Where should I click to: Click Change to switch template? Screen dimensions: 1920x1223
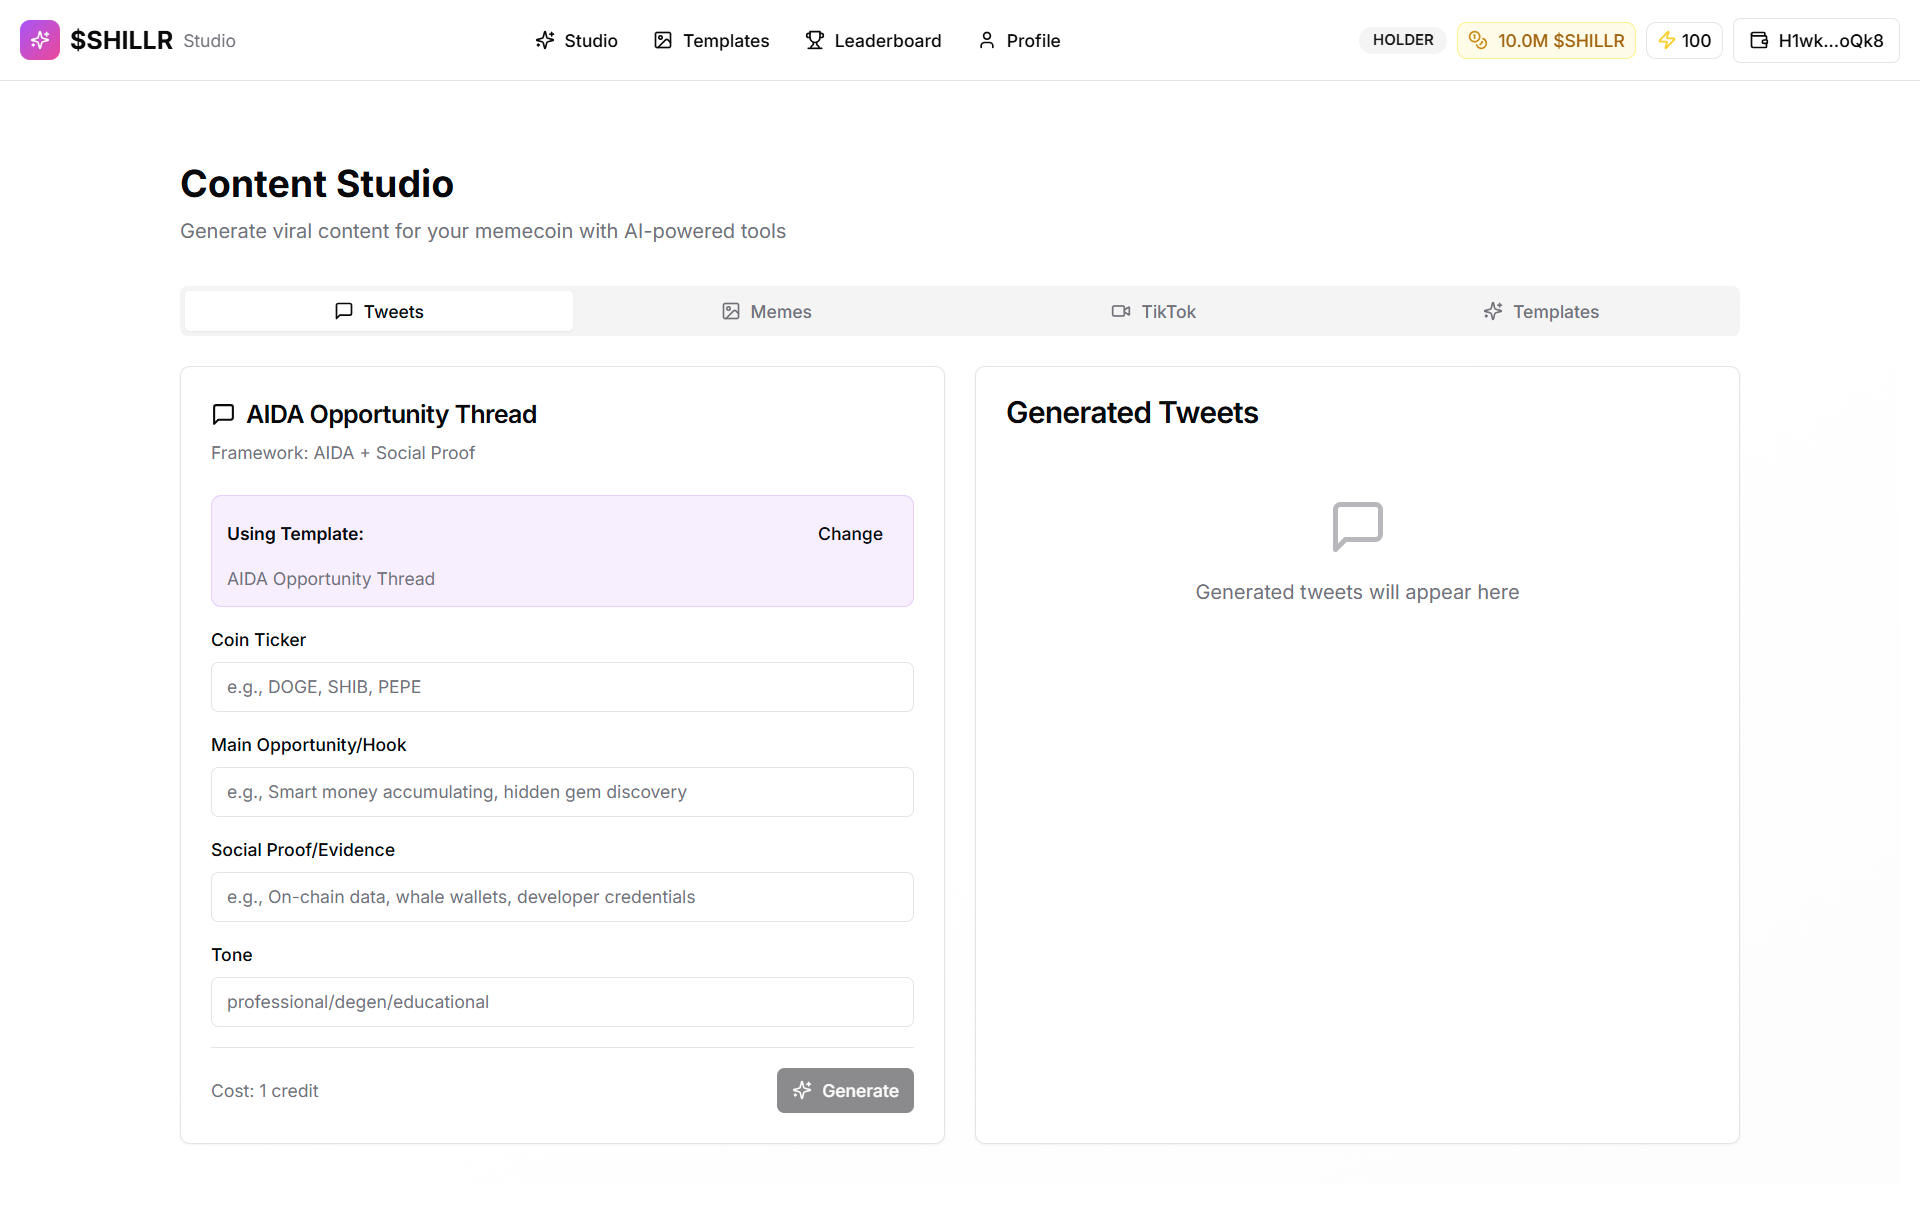click(850, 534)
